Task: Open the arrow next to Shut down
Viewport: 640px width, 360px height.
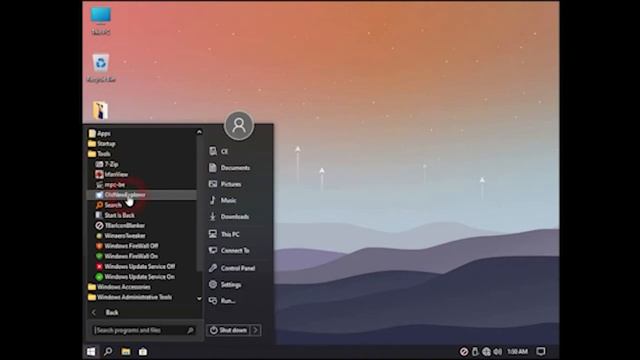Action: pos(256,330)
